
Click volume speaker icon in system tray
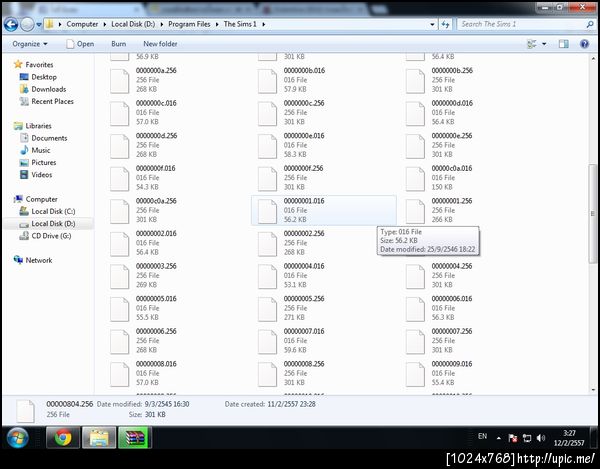[541, 438]
